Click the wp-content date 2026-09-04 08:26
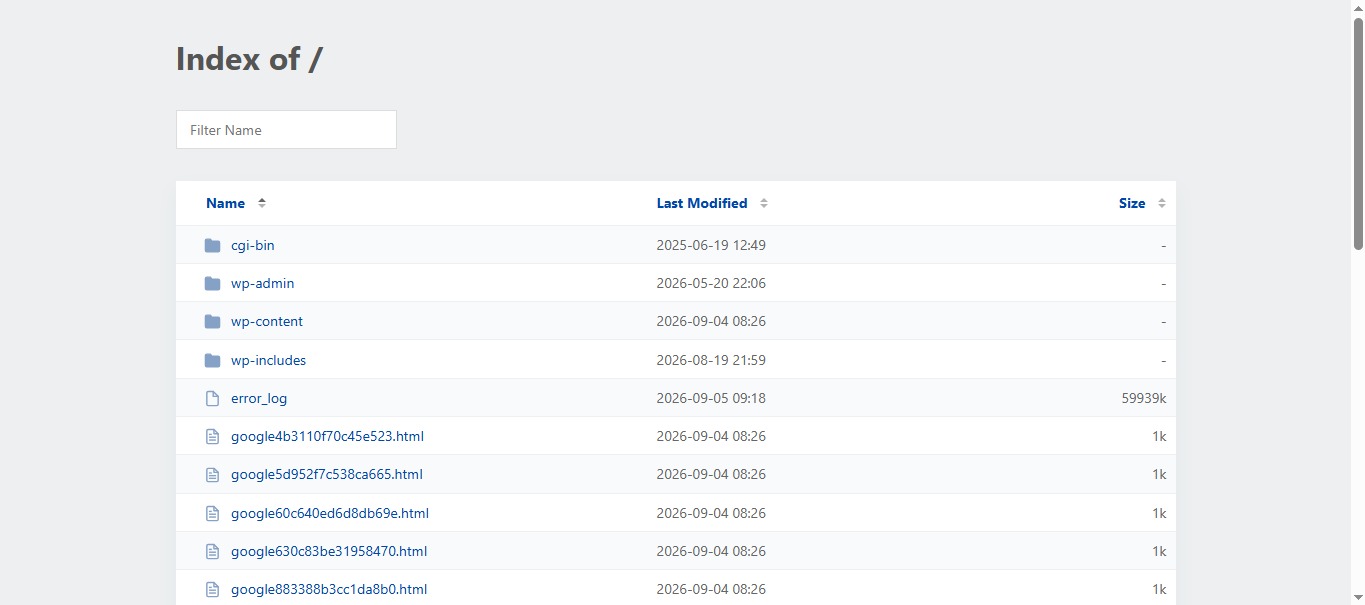The height and width of the screenshot is (605, 1365). (x=711, y=321)
